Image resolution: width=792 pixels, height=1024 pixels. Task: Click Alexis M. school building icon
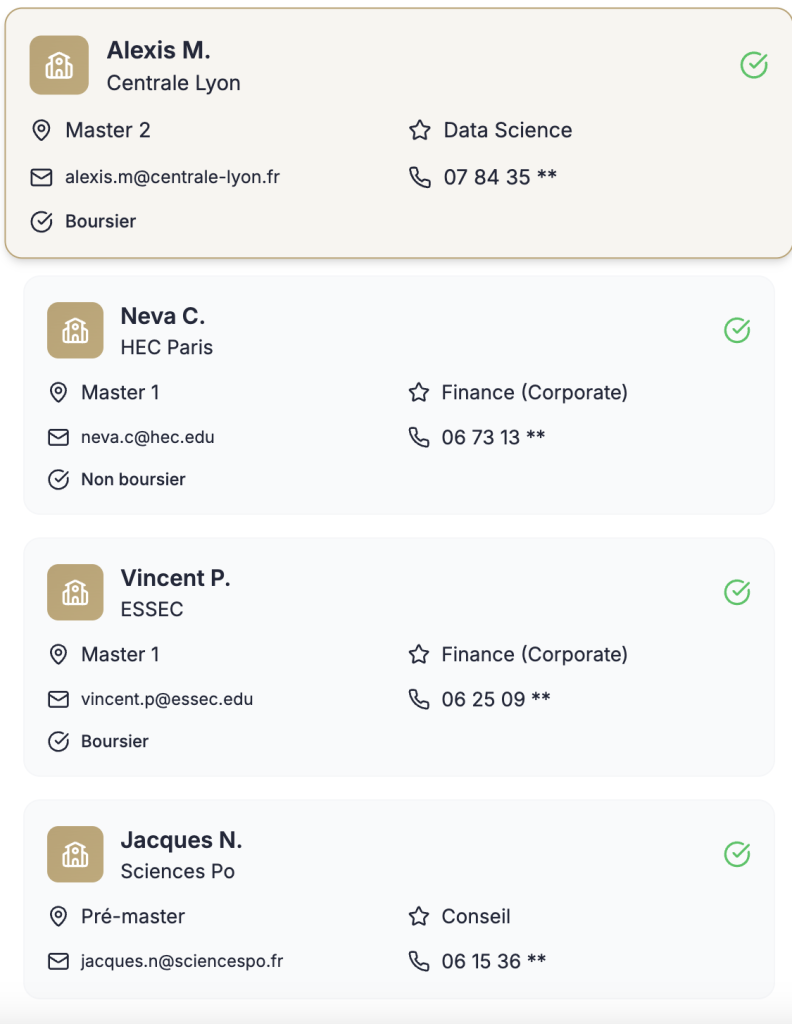tap(59, 65)
